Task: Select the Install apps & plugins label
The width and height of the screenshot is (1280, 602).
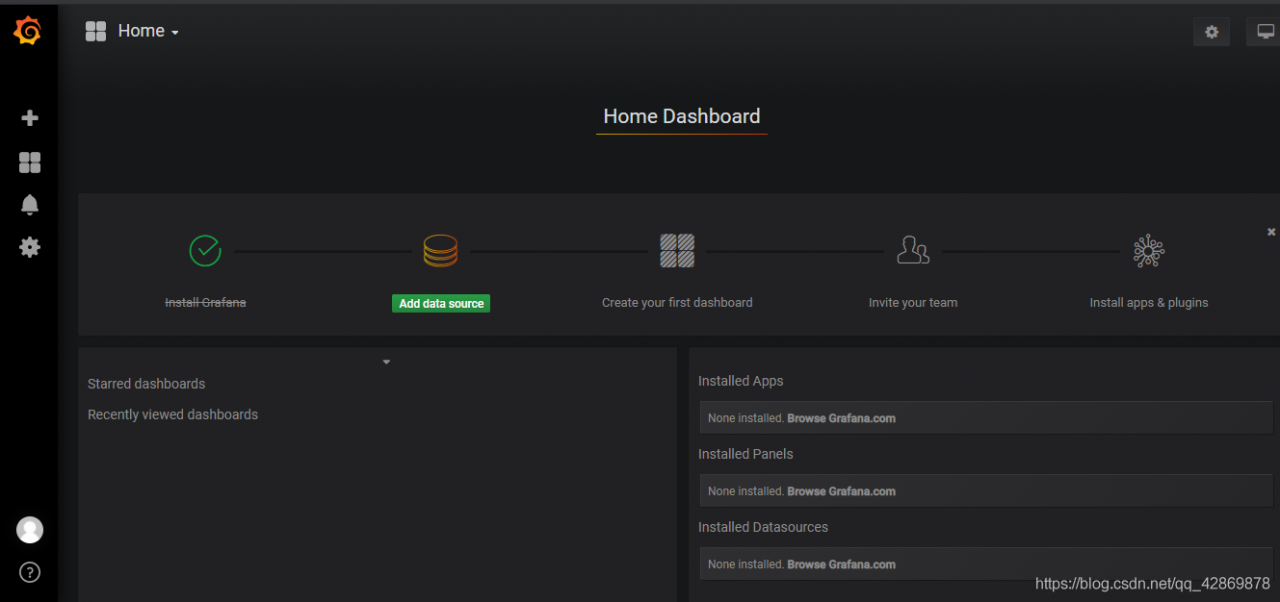Action: tap(1149, 302)
